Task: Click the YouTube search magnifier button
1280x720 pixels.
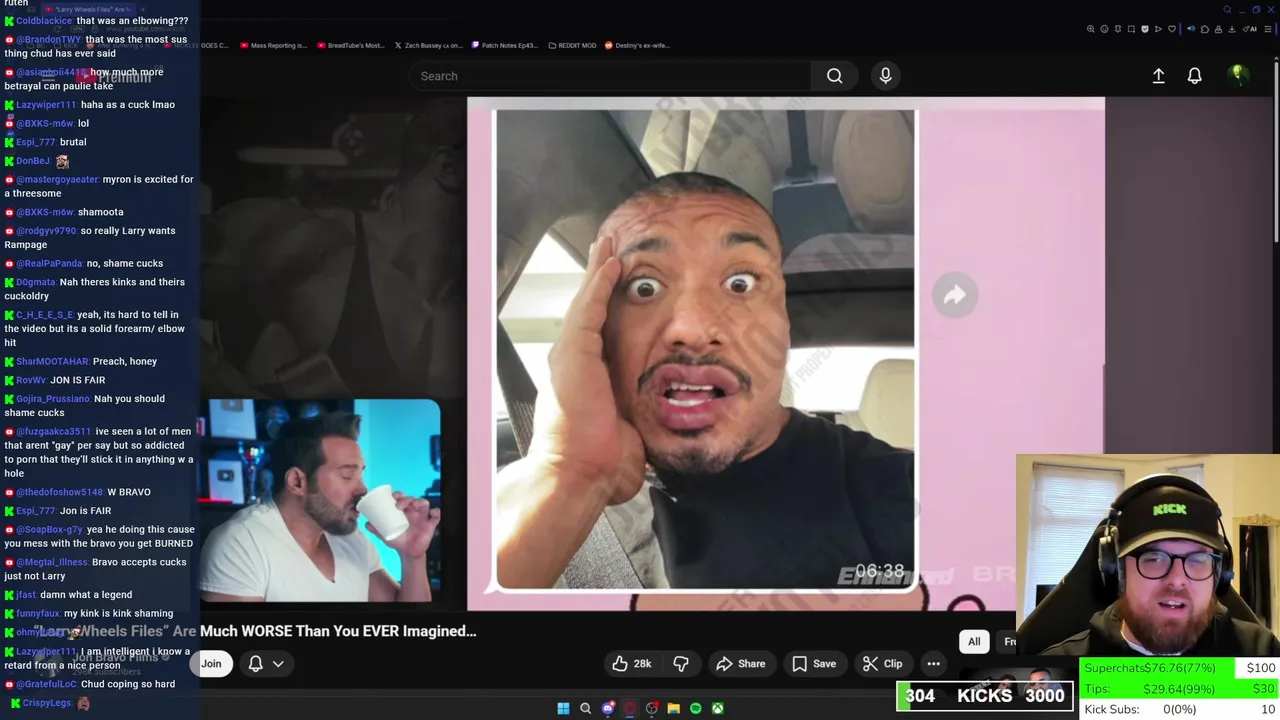Action: [x=834, y=76]
